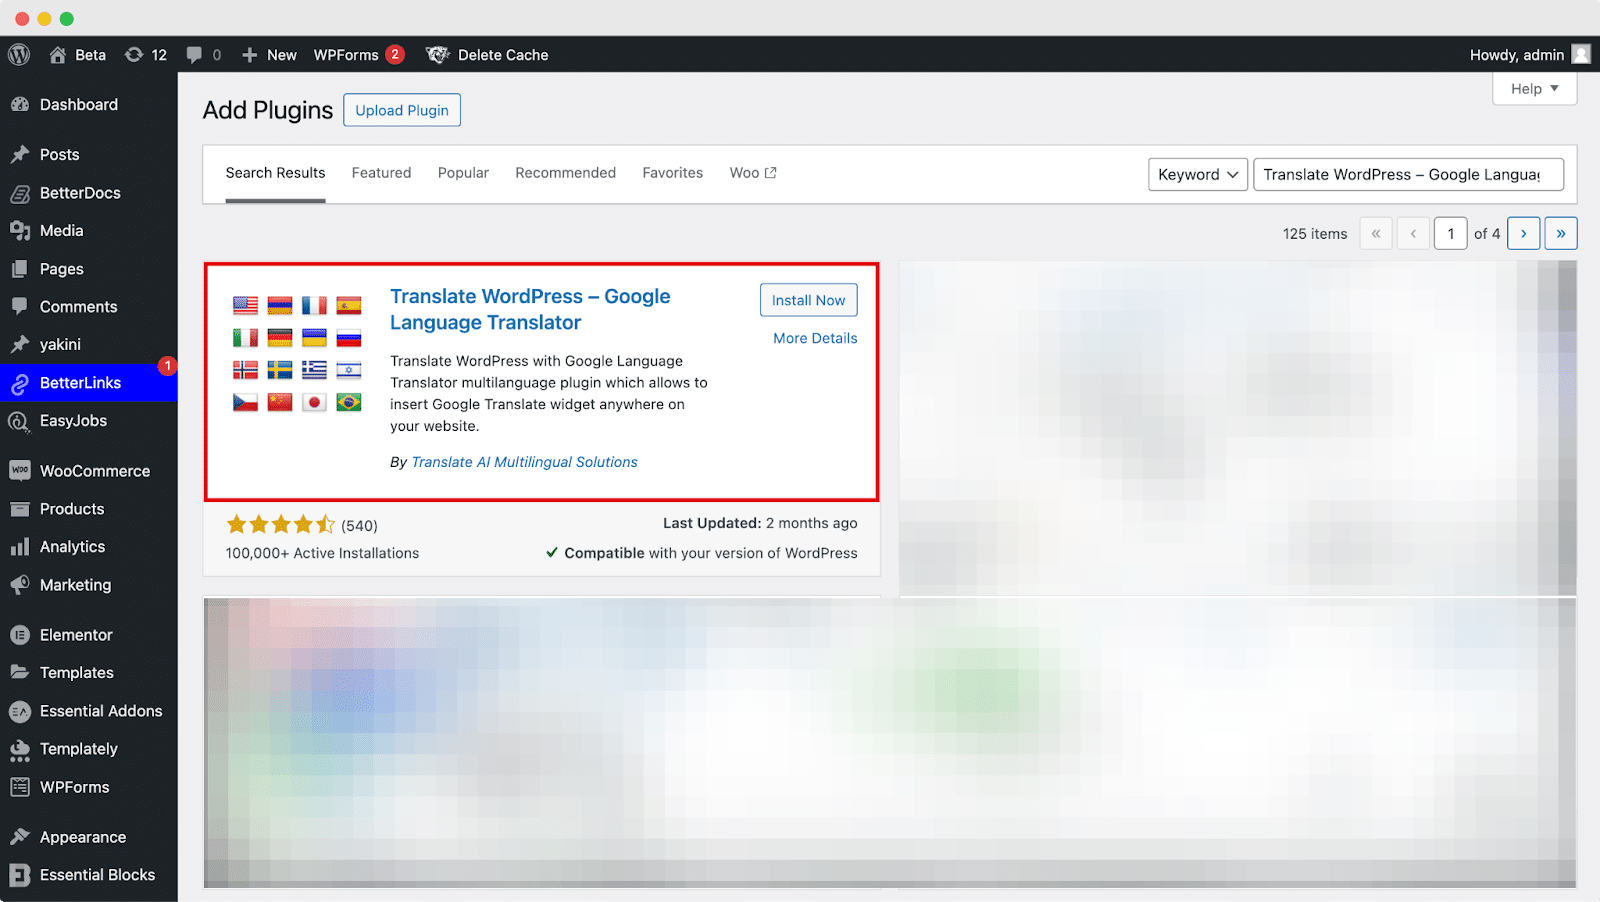
Task: Click the Upload Plugin button
Action: (402, 110)
